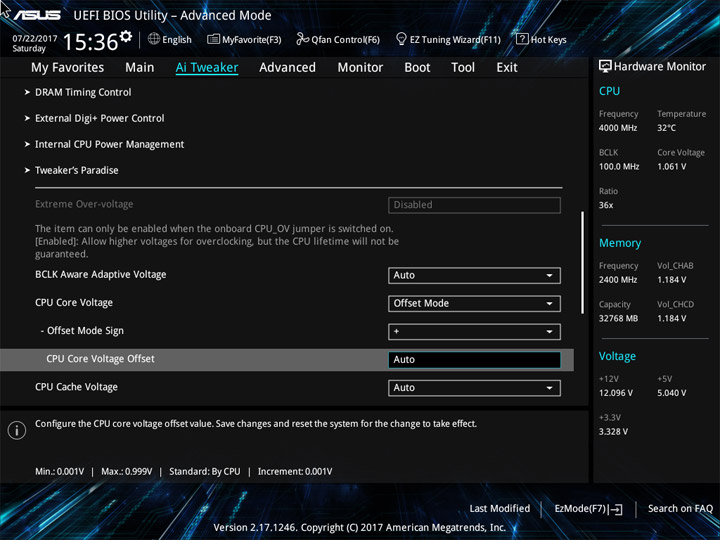Open Qfan Control(F6) fan icon
Image resolution: width=720 pixels, height=540 pixels.
(x=302, y=39)
